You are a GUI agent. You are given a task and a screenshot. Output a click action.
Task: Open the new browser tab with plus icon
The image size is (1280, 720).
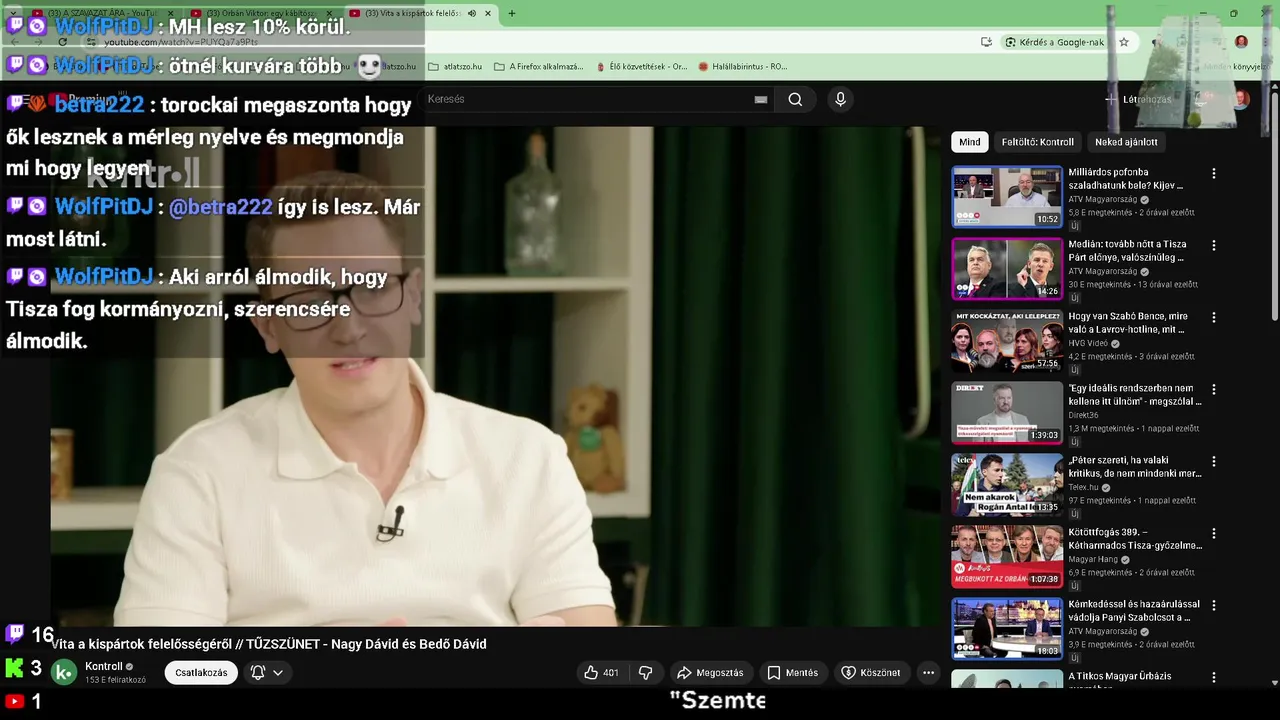point(512,14)
